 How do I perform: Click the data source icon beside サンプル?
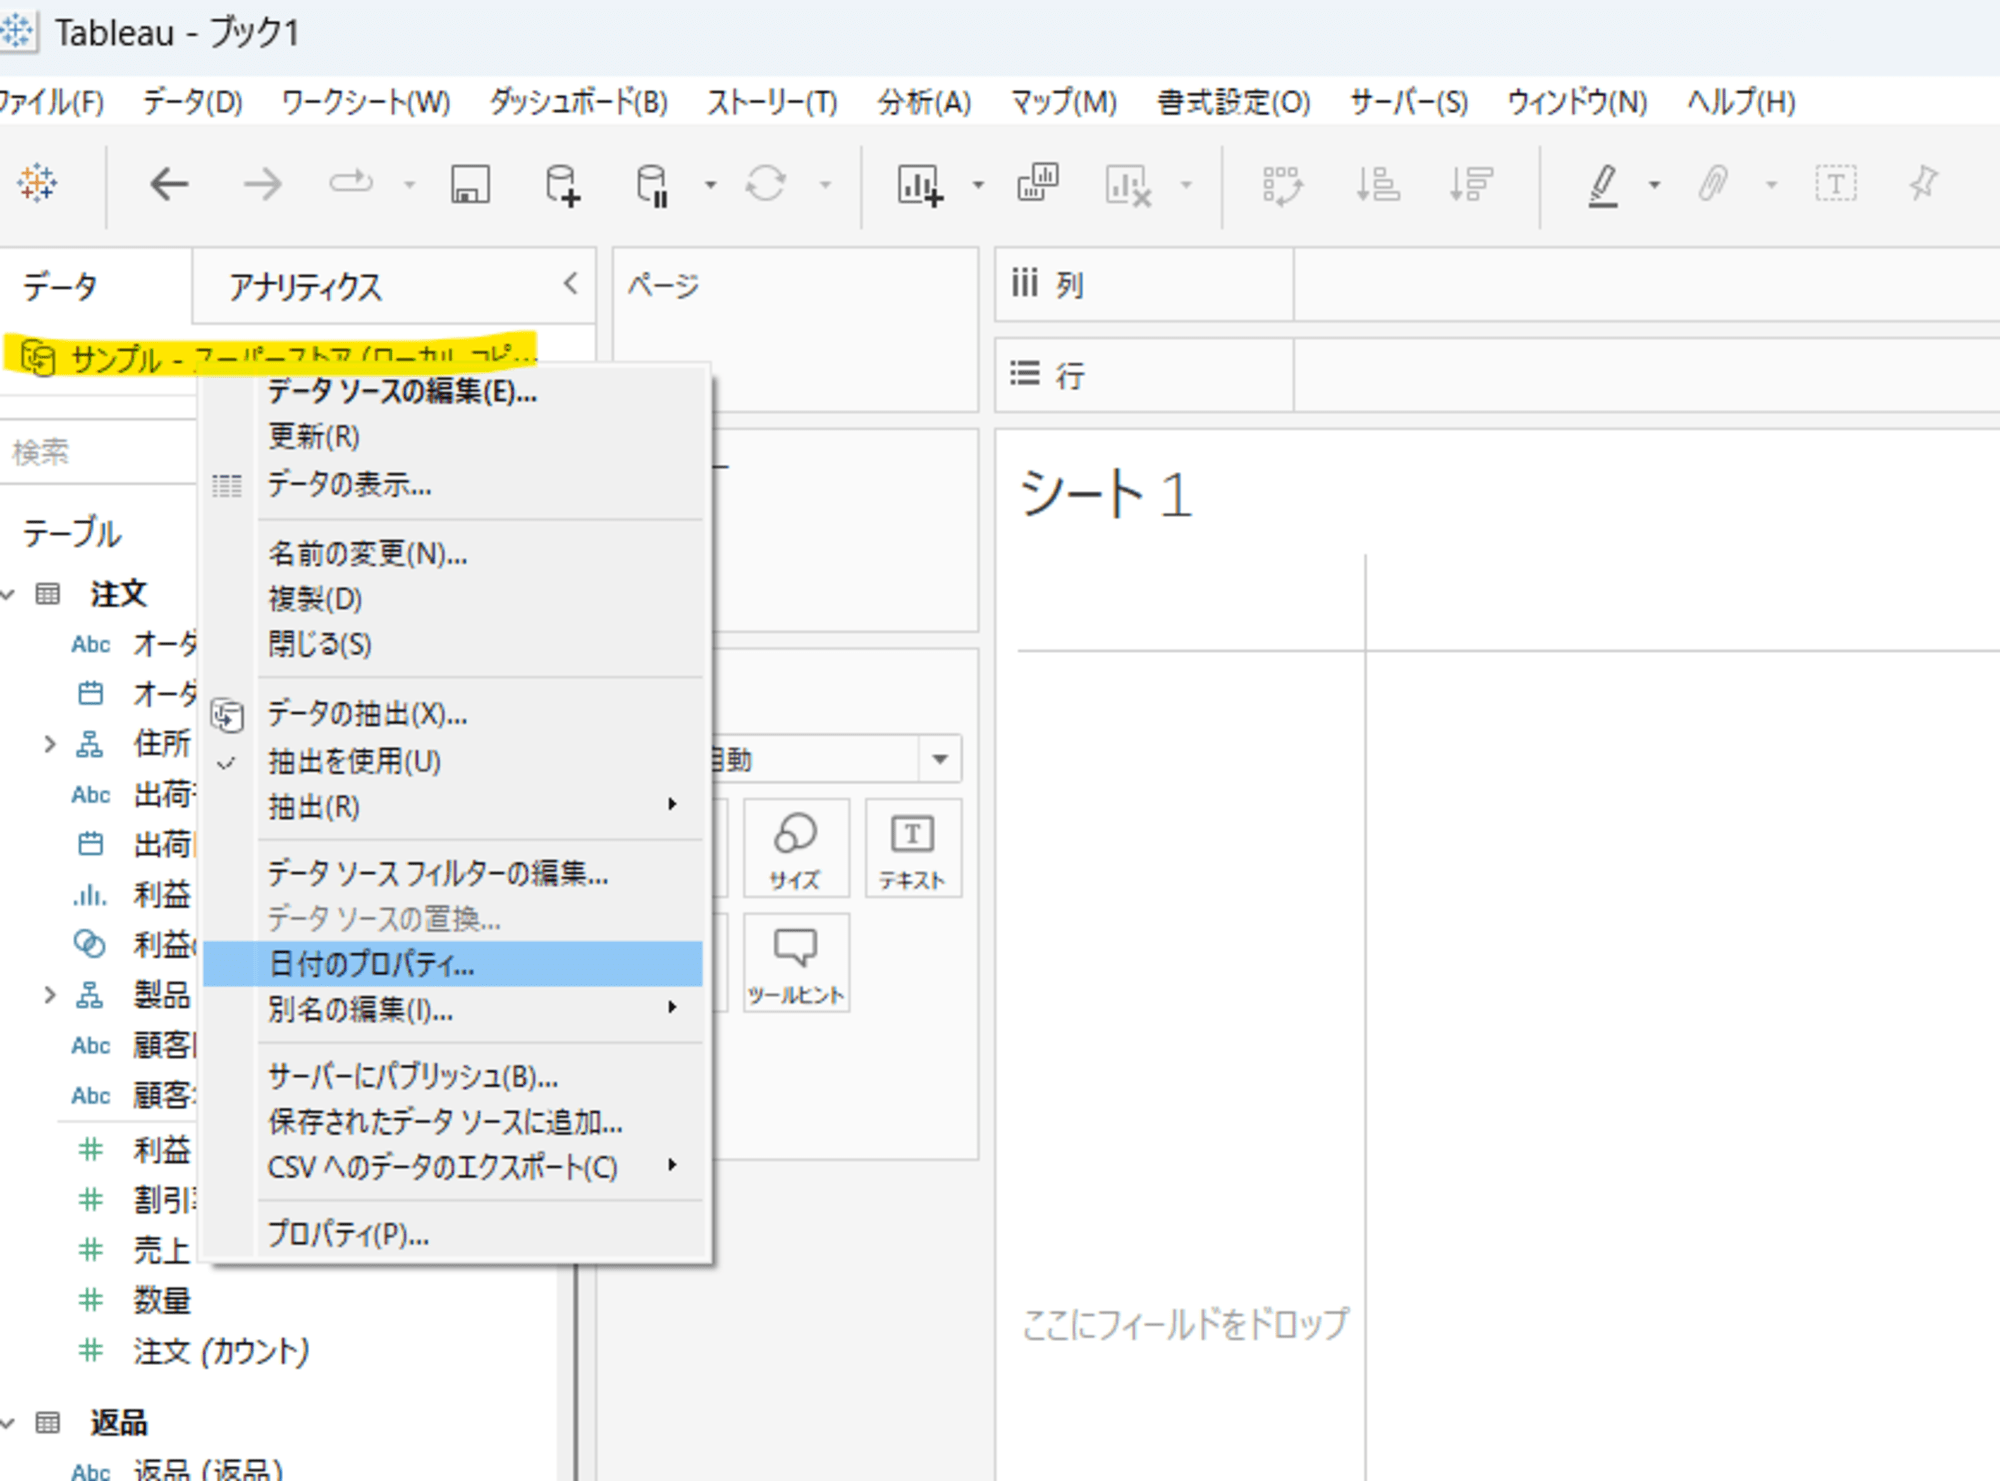coord(38,357)
